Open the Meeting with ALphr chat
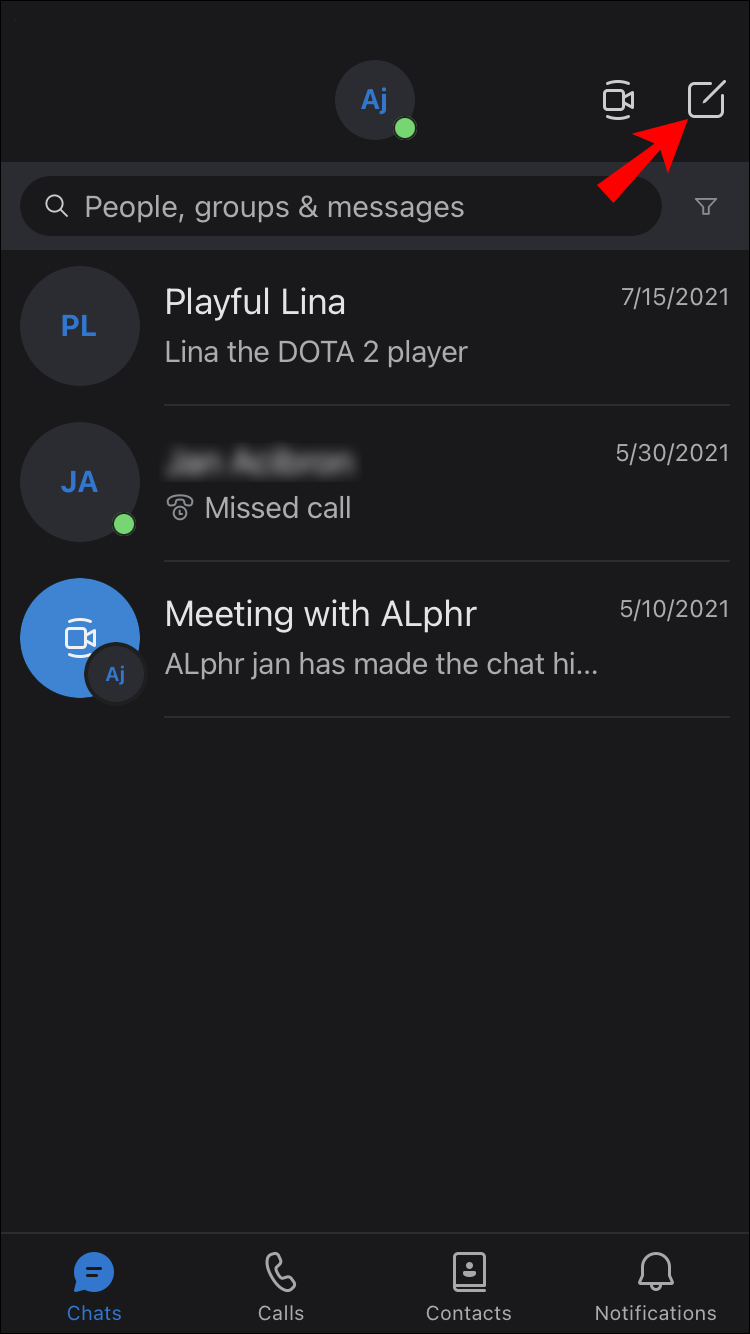Screen dimensions: 750x1334 375,639
